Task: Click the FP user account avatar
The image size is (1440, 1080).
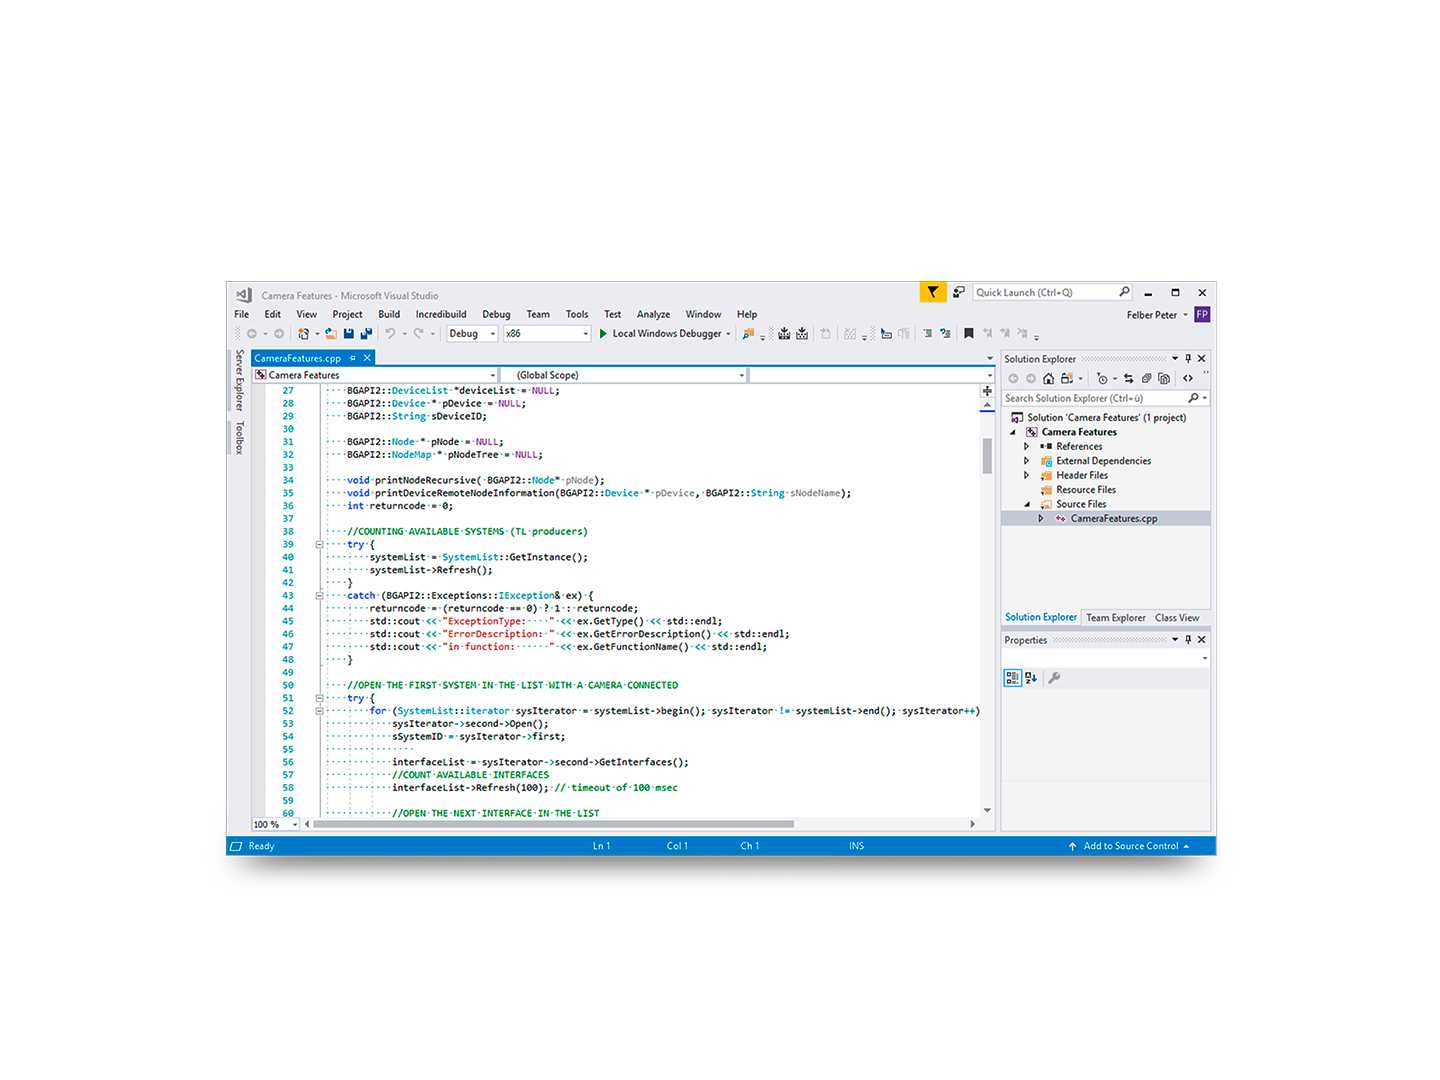Action: click(x=1202, y=314)
